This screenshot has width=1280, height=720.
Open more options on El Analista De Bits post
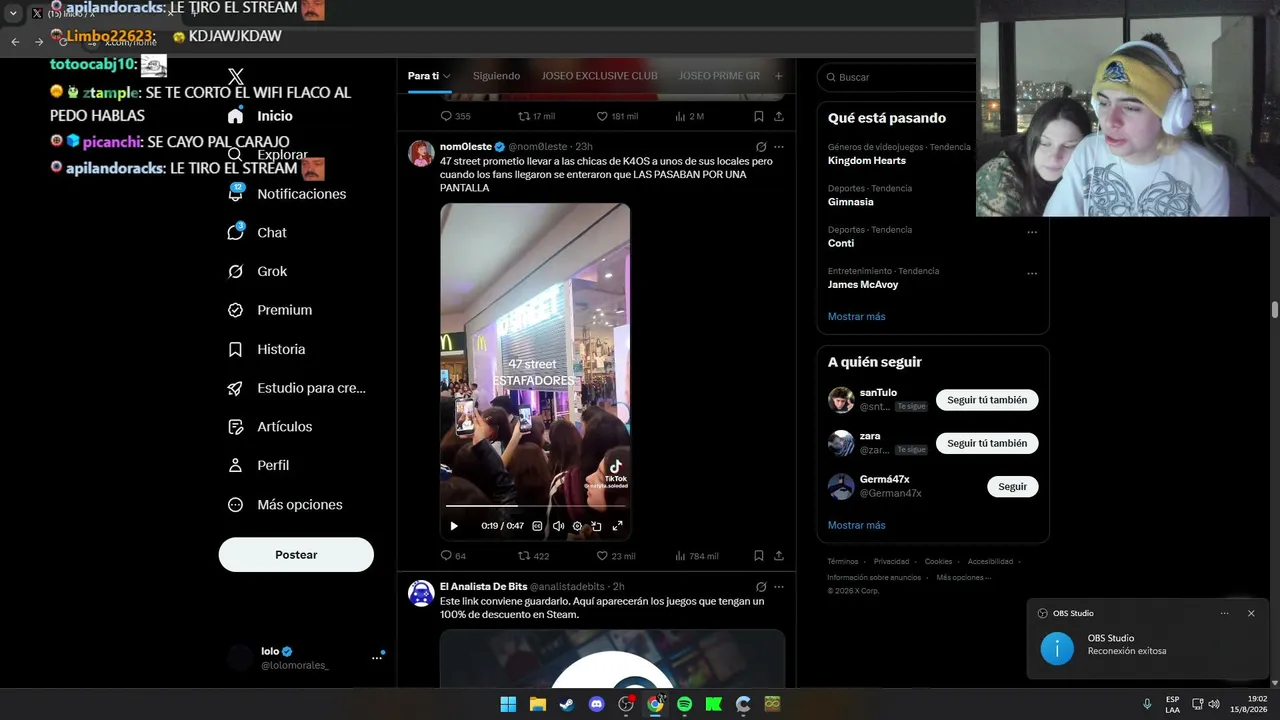779,587
